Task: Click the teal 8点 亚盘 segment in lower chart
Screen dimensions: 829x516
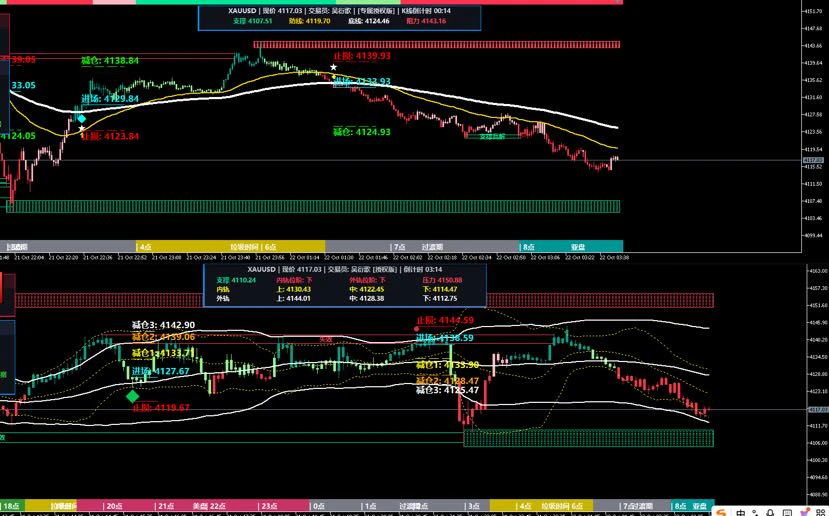Action: 693,506
